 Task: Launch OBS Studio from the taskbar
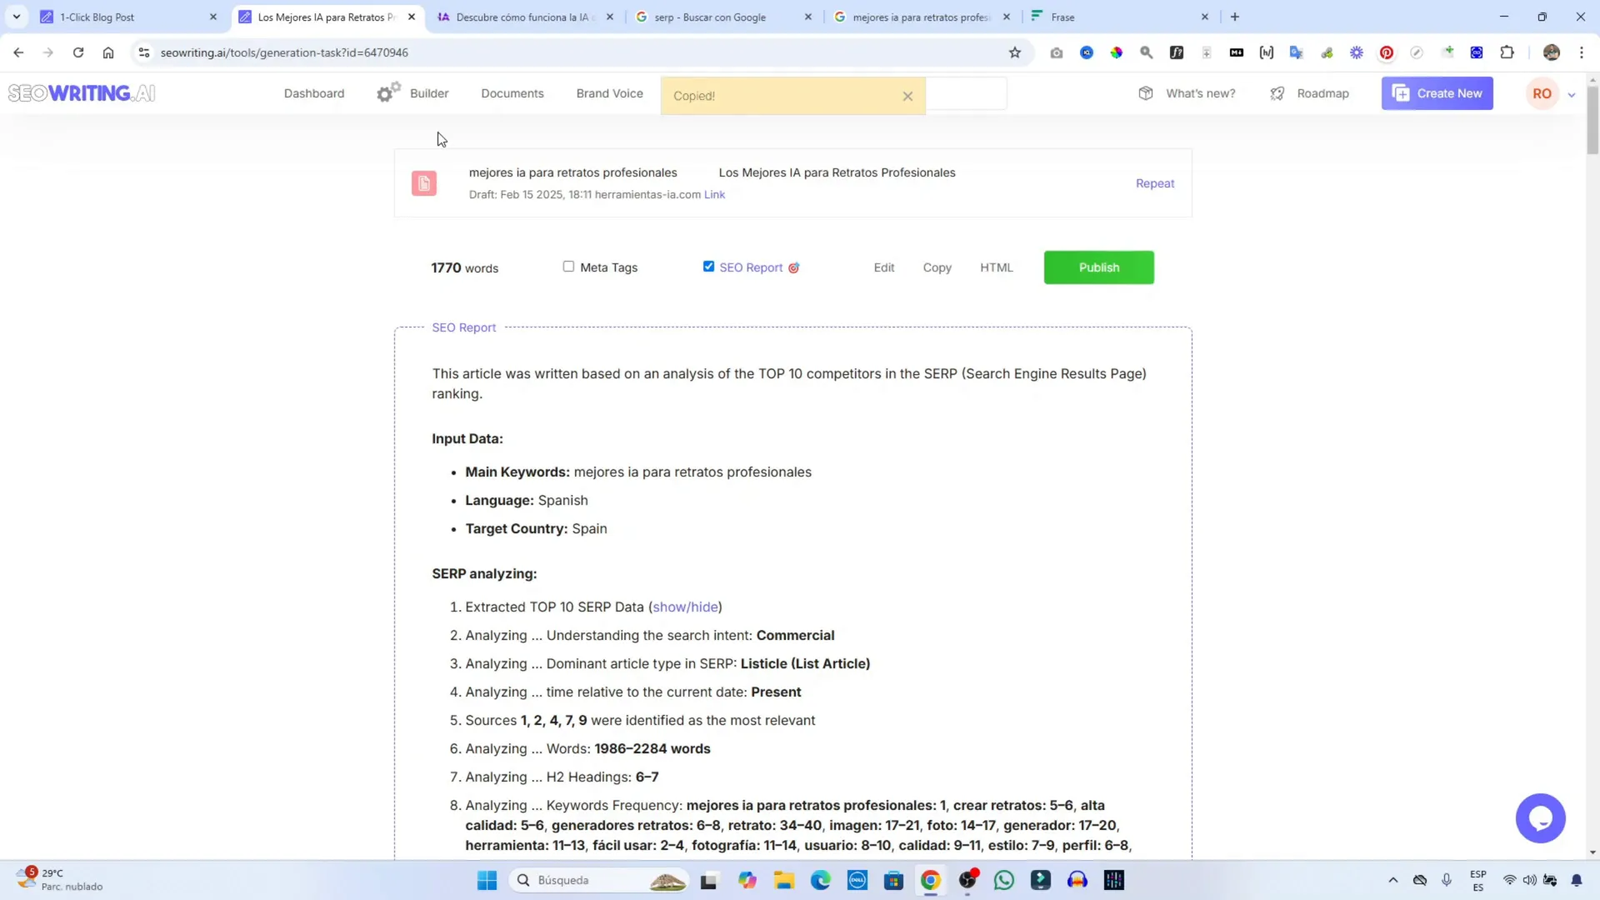pyautogui.click(x=967, y=881)
